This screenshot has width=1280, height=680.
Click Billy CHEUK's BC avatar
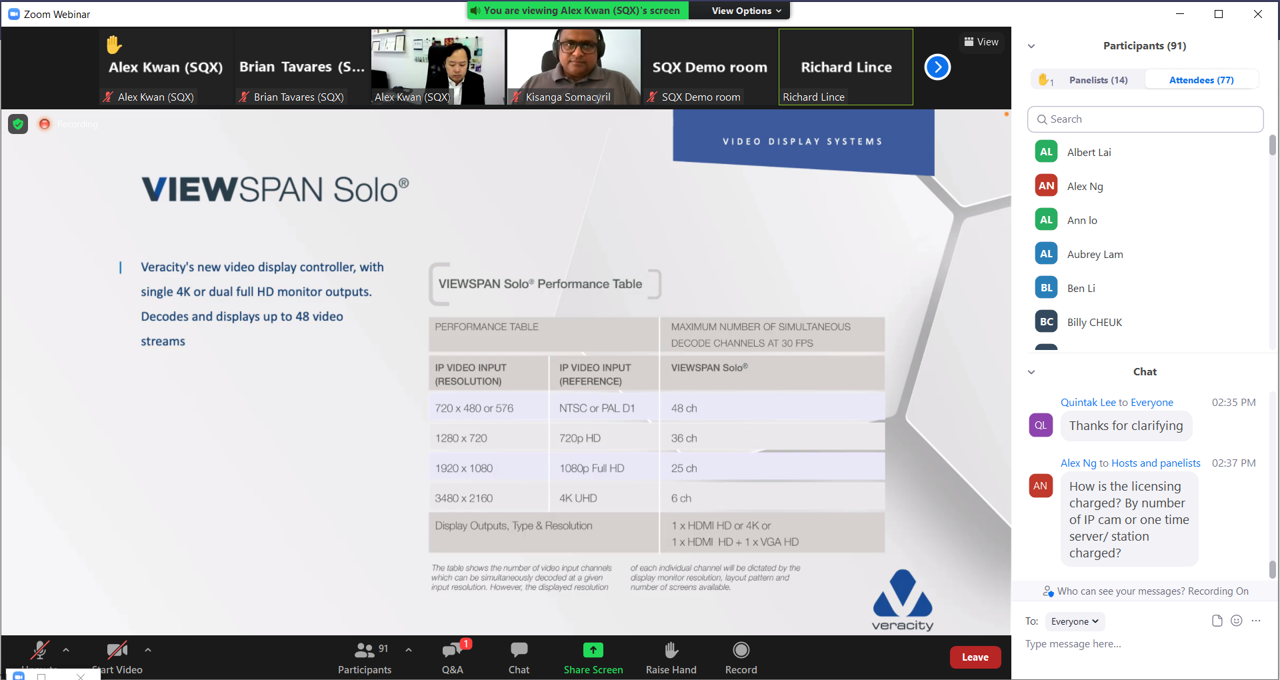click(1046, 322)
